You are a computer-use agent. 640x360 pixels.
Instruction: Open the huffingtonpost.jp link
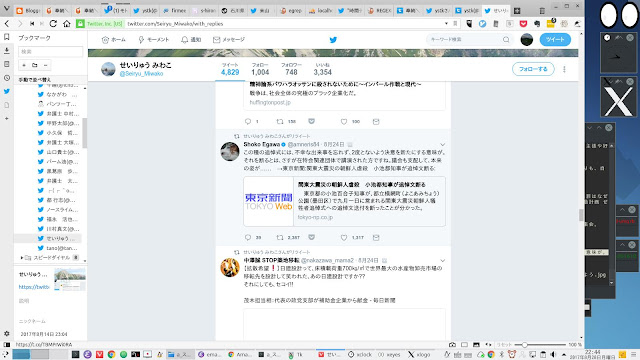point(270,102)
